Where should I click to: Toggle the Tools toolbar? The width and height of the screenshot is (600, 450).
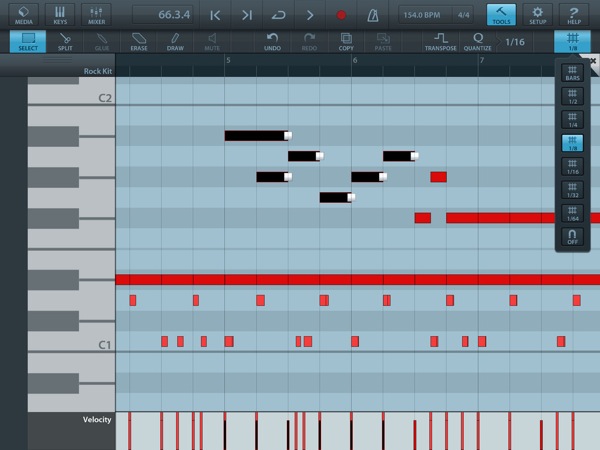pos(501,15)
